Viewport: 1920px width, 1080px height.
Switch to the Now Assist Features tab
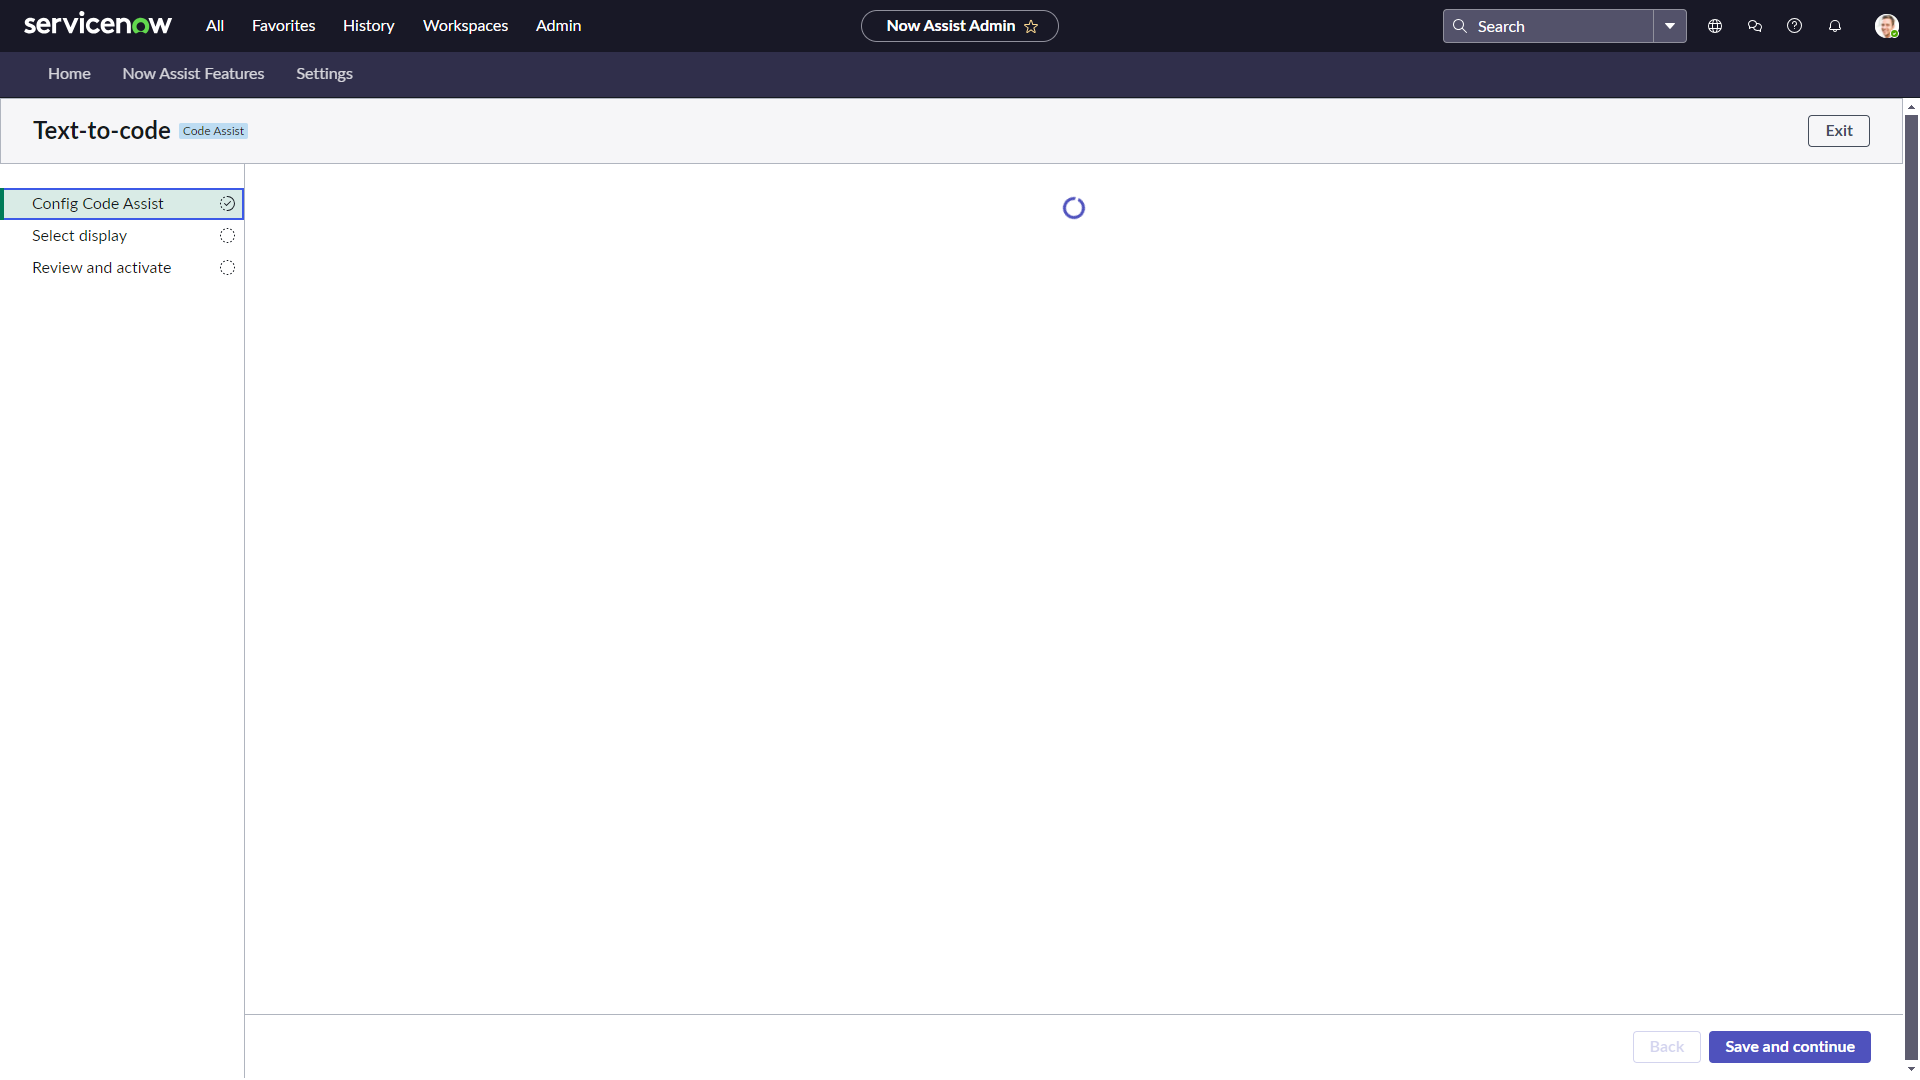tap(193, 73)
